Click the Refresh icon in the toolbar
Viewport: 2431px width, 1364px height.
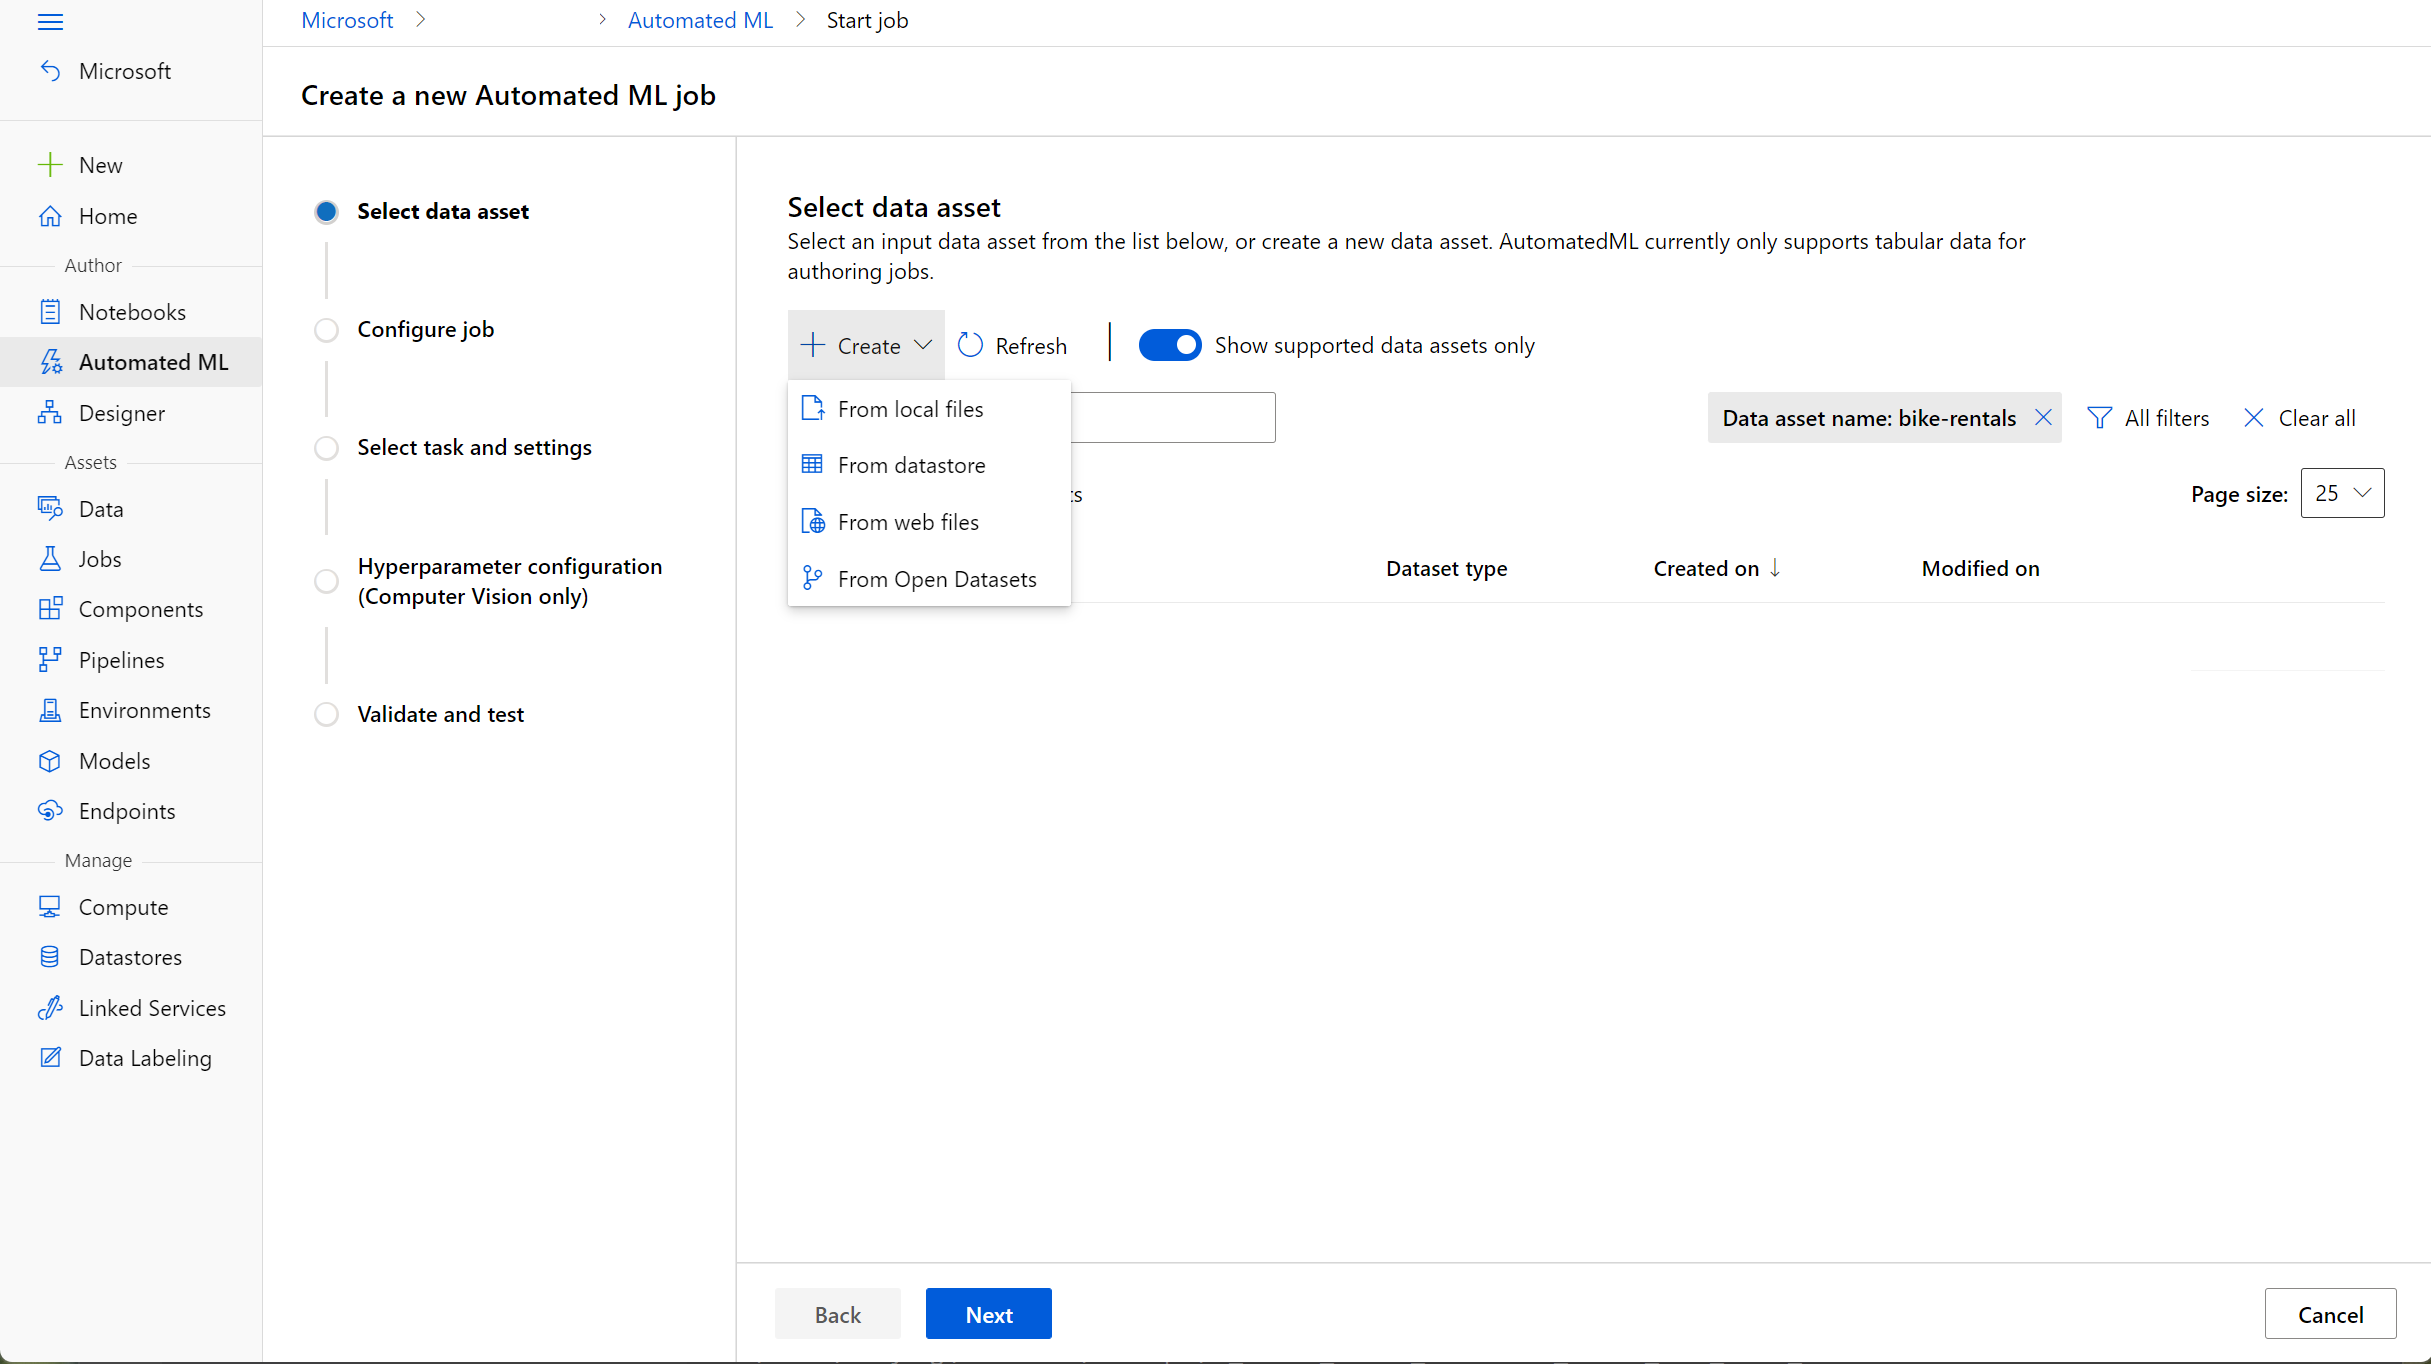click(x=970, y=345)
